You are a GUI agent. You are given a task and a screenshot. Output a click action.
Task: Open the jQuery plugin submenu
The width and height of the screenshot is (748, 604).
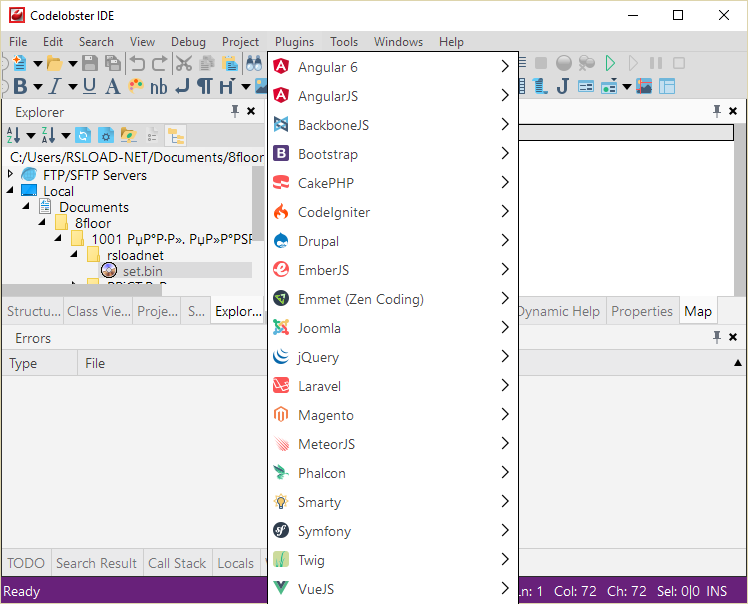(x=393, y=356)
